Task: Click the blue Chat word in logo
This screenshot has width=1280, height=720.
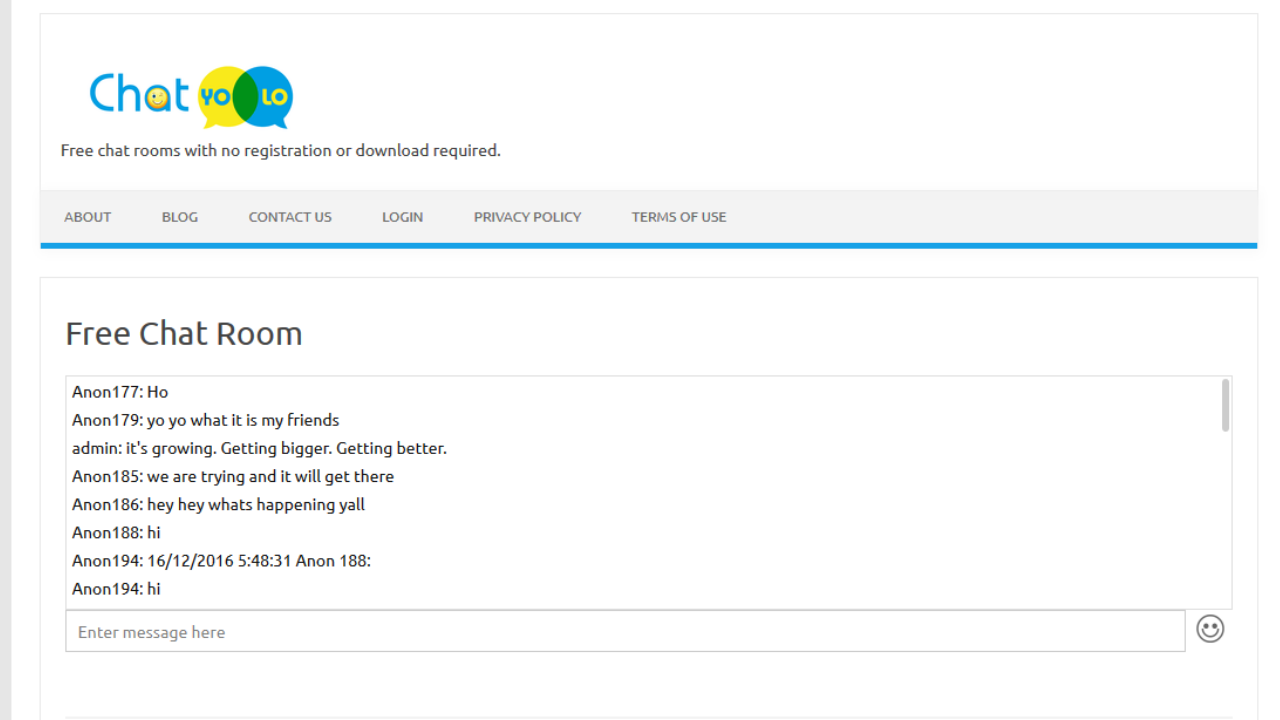Action: click(x=138, y=95)
